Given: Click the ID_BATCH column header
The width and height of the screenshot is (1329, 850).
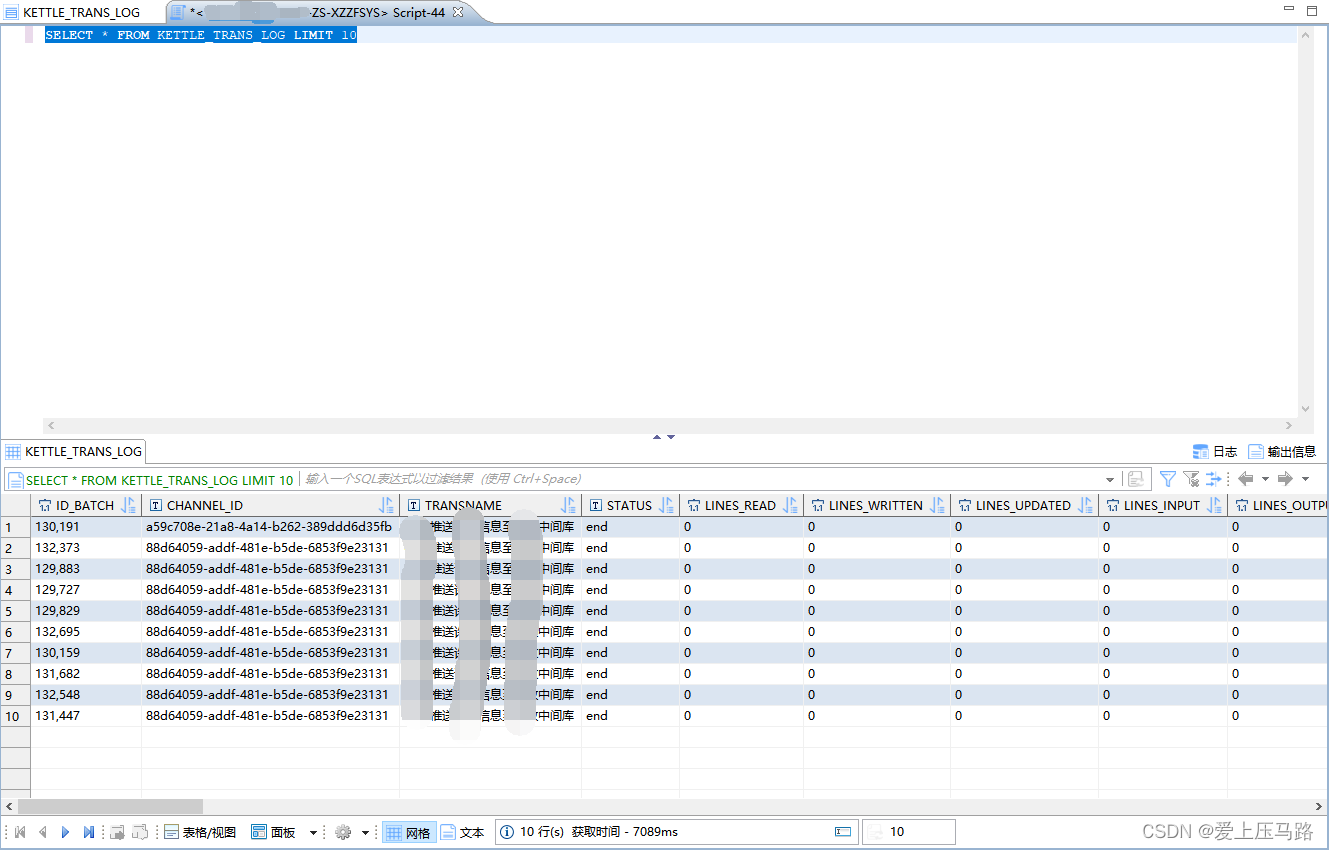Looking at the screenshot, I should coord(85,505).
